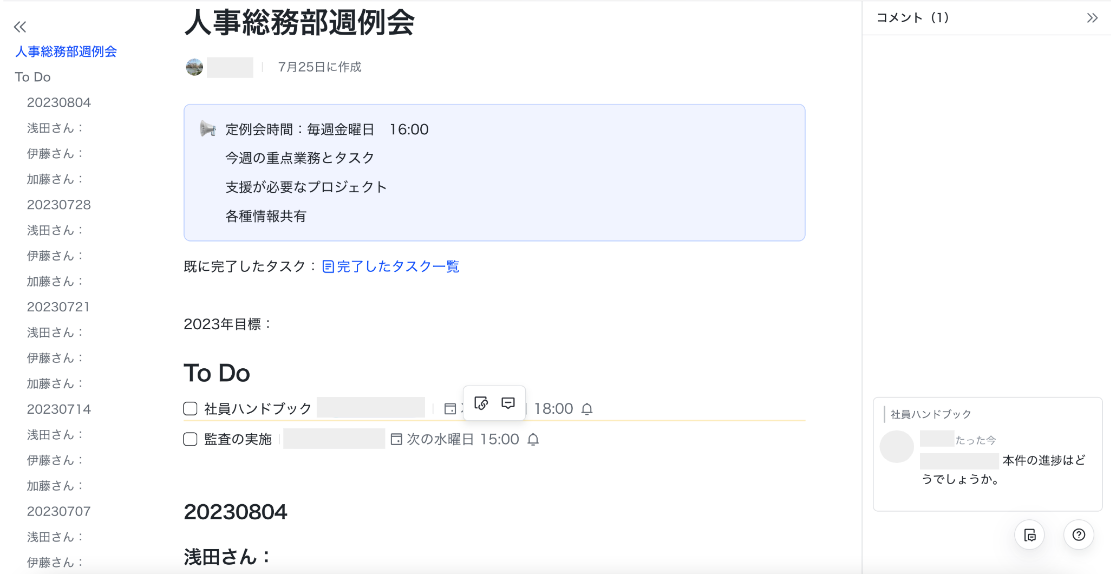Screen dimensions: 1111x578
Task: Collapse the comment panel with double-chevron
Action: click(1092, 18)
